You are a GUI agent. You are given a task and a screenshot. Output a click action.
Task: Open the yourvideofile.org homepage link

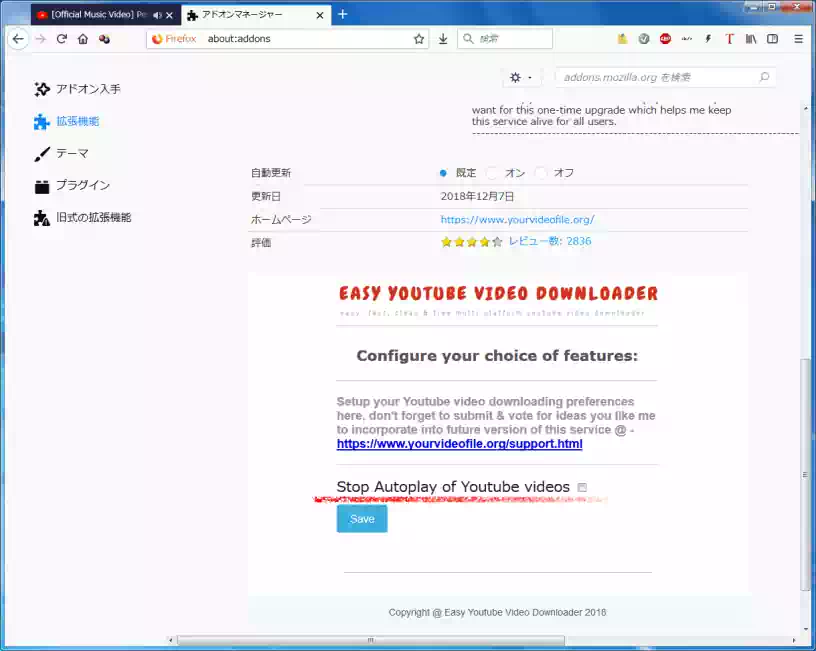point(517,220)
